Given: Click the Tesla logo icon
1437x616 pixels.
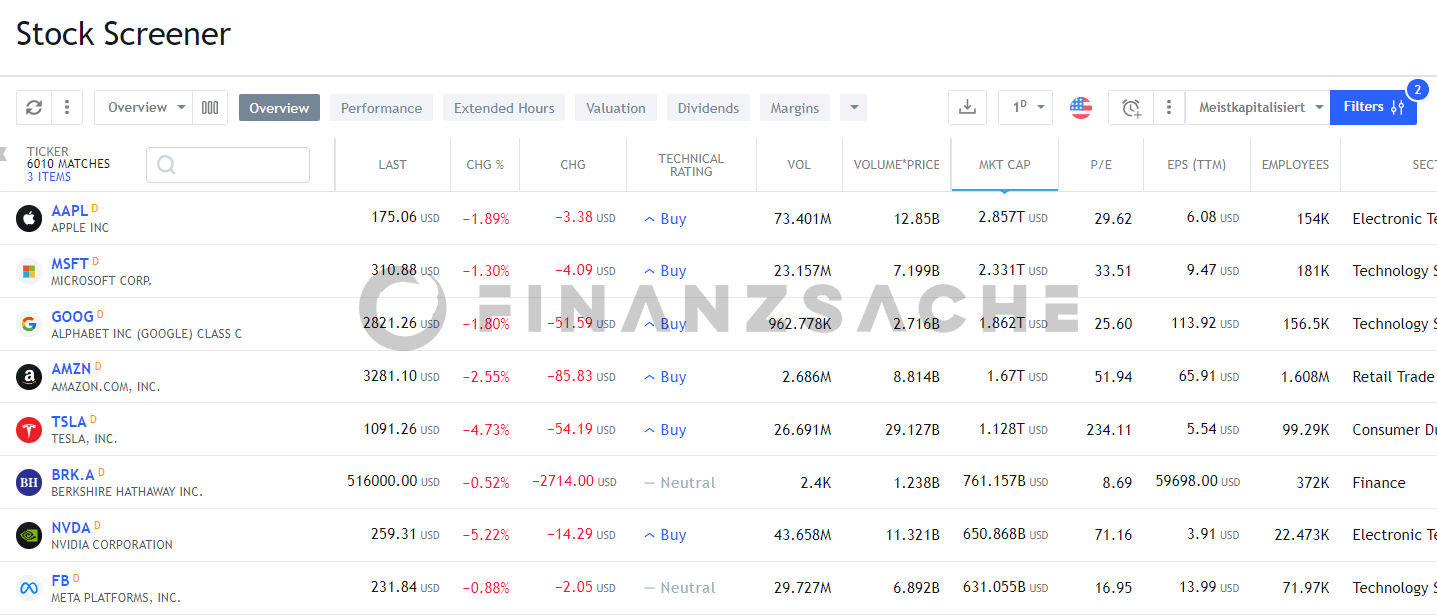Looking at the screenshot, I should pos(29,430).
